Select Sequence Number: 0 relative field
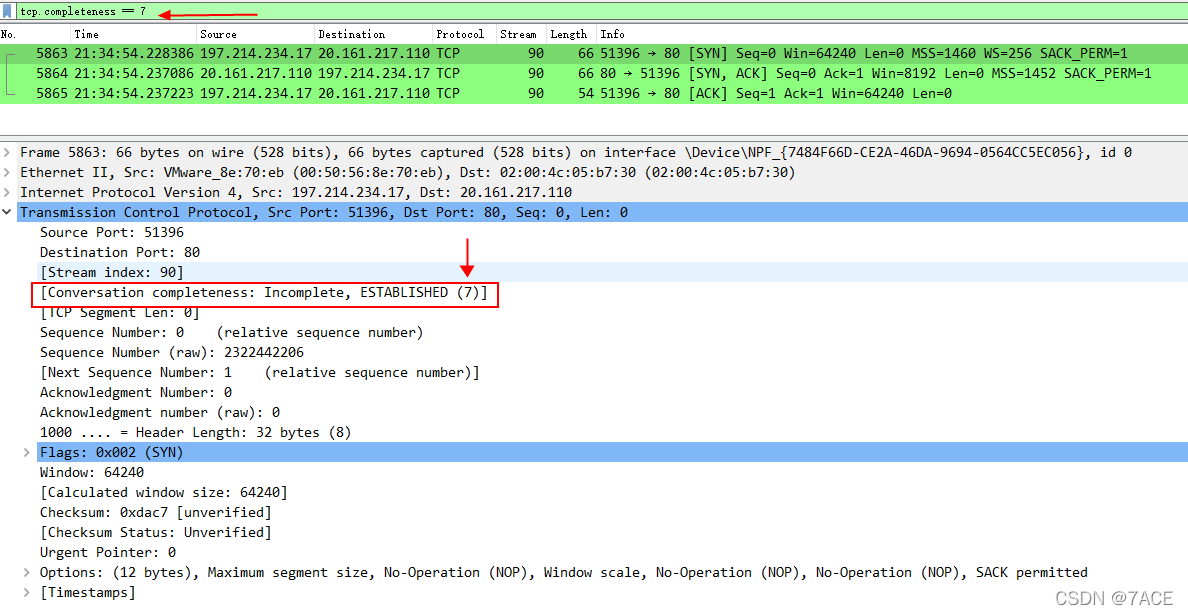The height and width of the screenshot is (615, 1188). pyautogui.click(x=231, y=332)
